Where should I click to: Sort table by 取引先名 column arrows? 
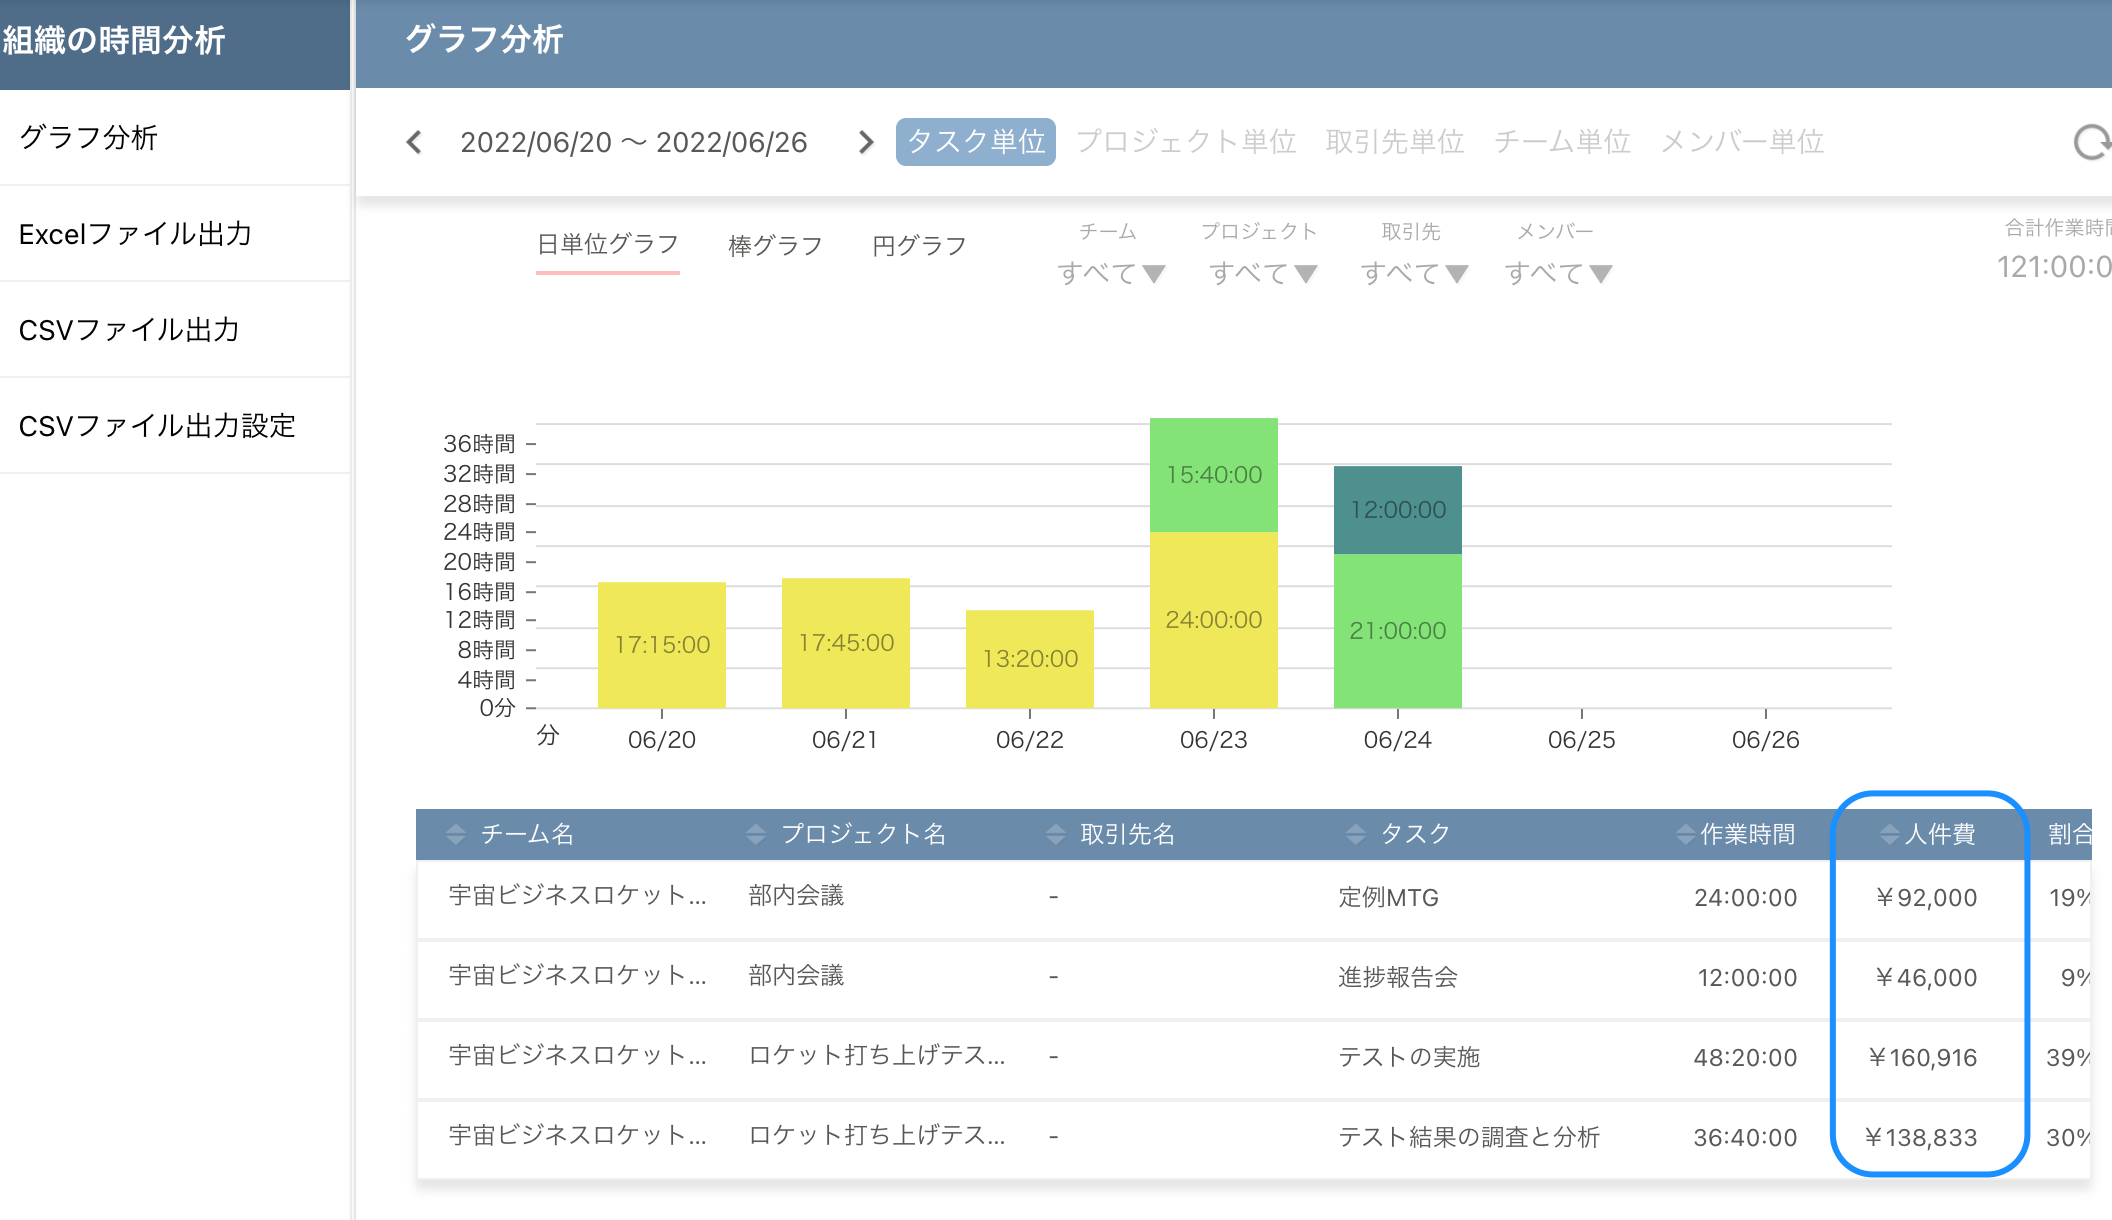(1055, 834)
